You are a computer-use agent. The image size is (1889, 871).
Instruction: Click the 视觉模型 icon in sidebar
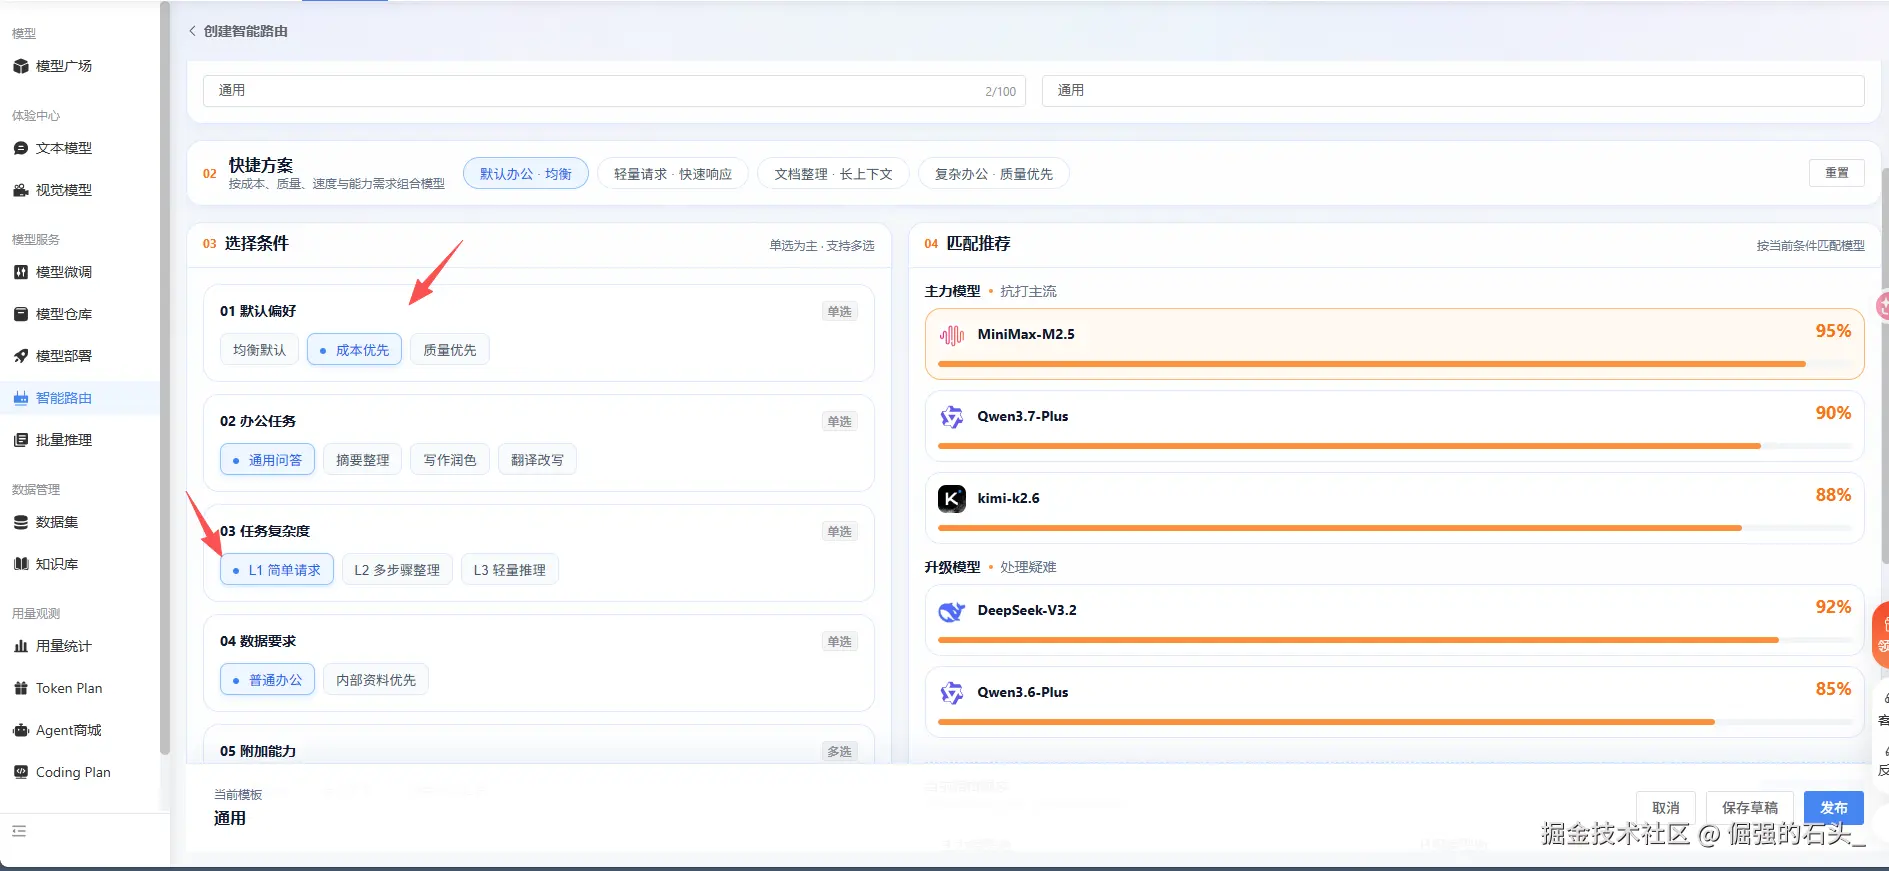pos(20,190)
